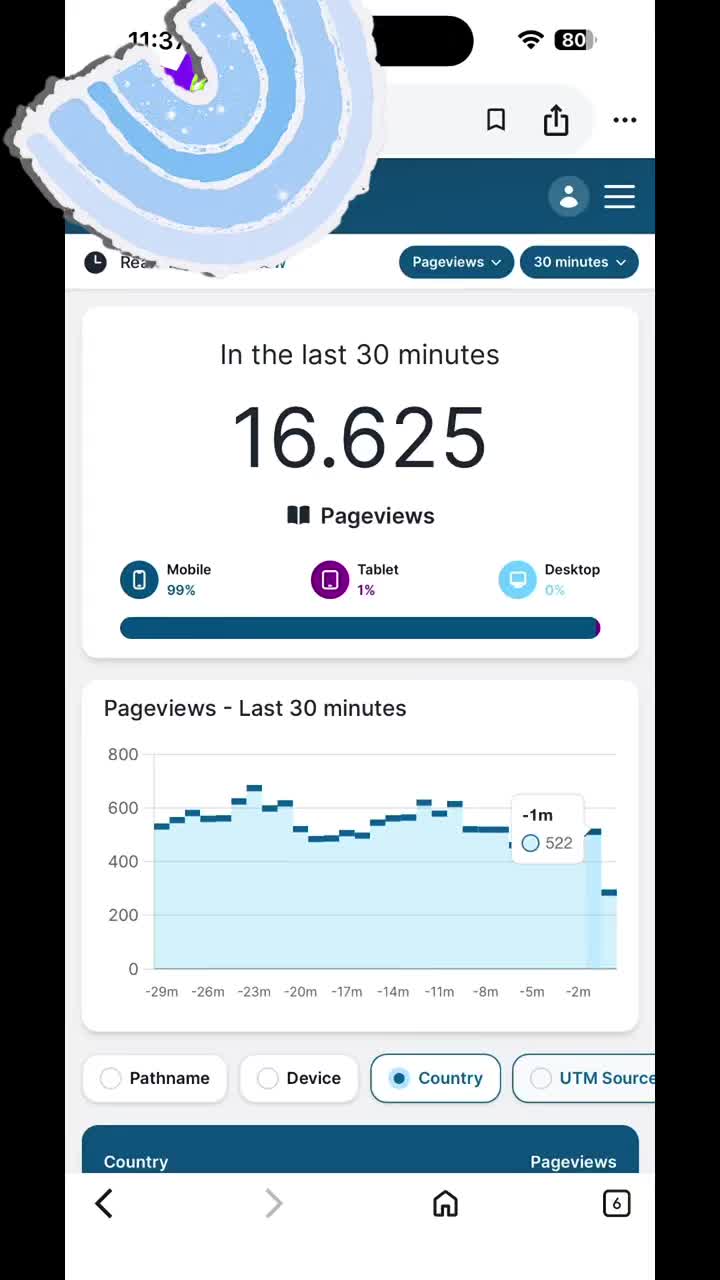Tap the Wi-Fi status icon
Screen dimensions: 720x1280
[x=531, y=40]
